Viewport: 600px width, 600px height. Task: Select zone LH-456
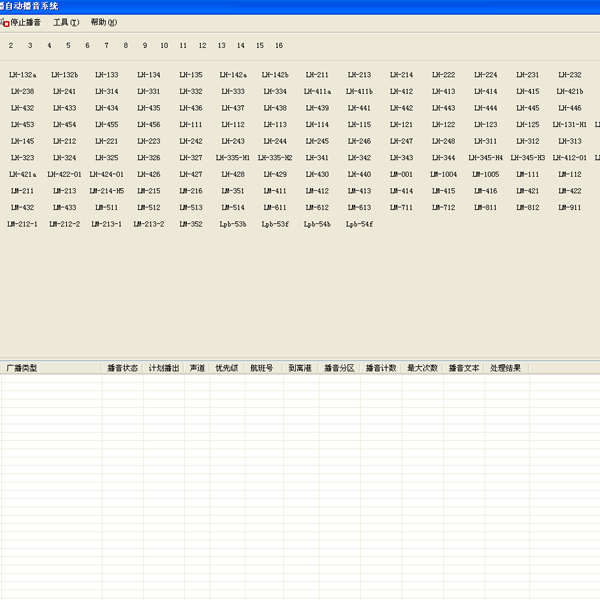click(149, 125)
